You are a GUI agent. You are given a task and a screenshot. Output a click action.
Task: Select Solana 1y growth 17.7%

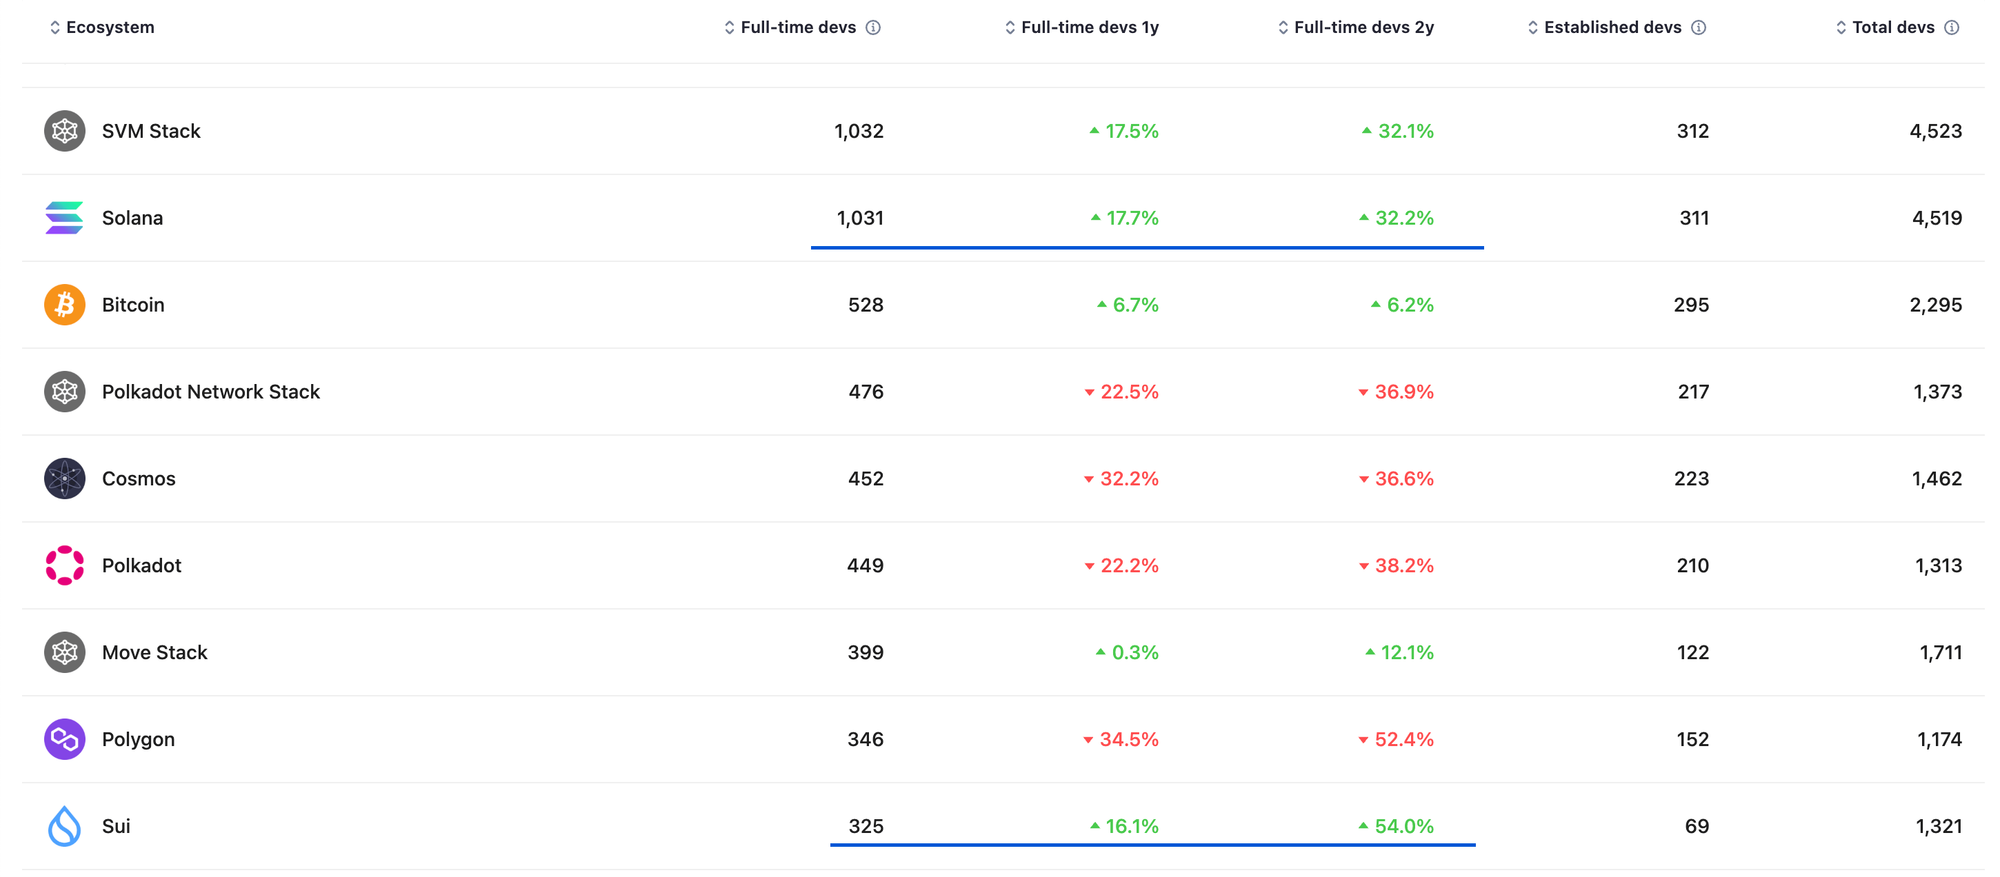tap(1124, 218)
